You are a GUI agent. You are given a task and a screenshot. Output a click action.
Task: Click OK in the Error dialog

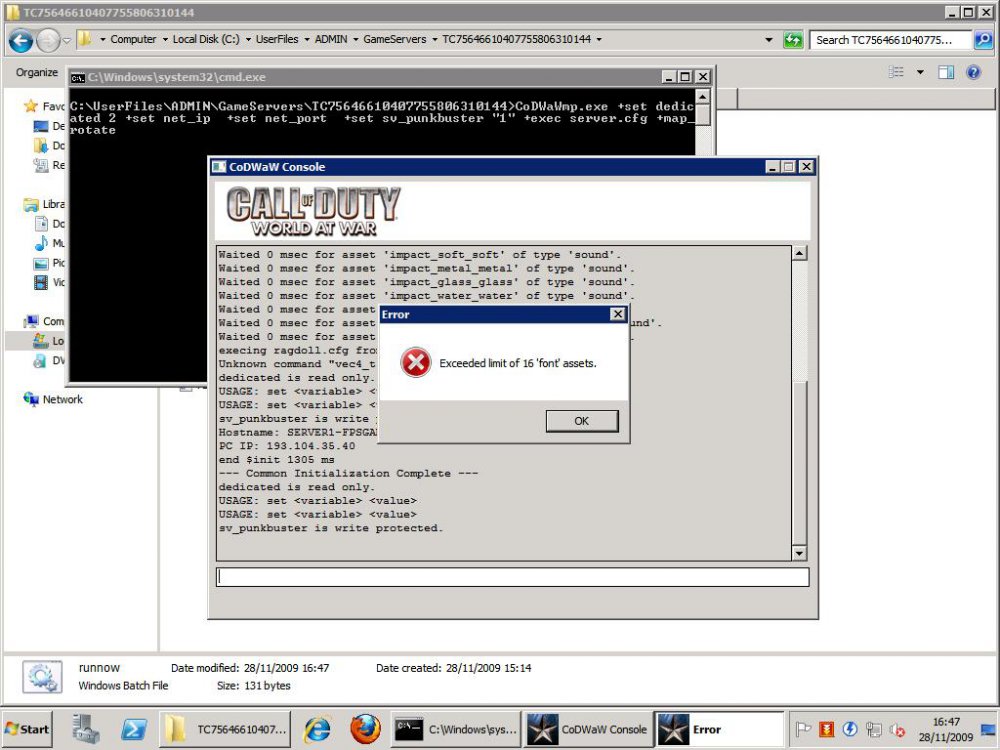pos(581,421)
